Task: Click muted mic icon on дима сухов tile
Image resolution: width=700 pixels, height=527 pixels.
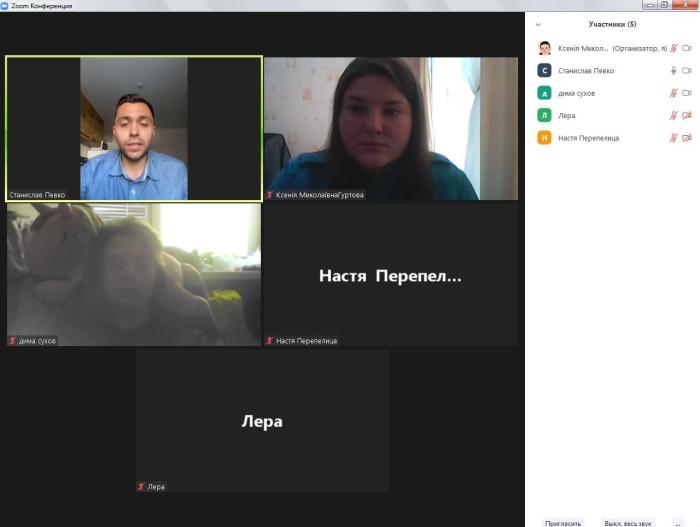Action: [x=12, y=341]
